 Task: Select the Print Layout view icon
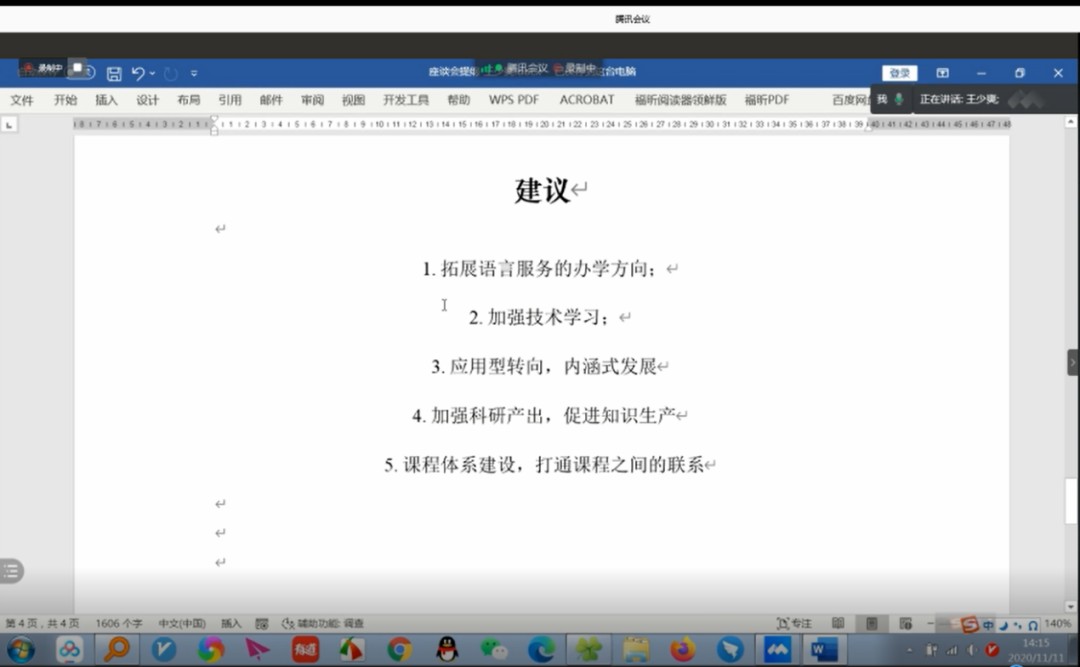[872, 623]
